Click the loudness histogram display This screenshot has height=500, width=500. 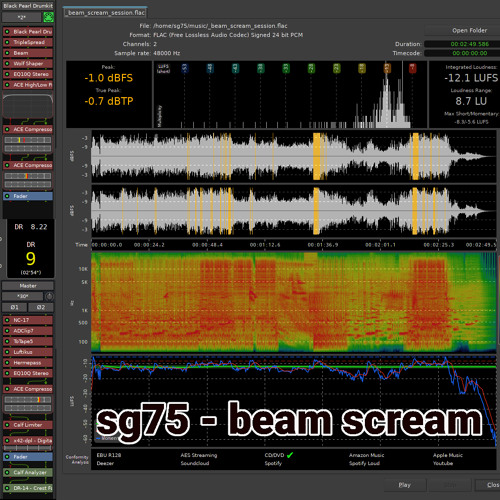click(x=290, y=94)
